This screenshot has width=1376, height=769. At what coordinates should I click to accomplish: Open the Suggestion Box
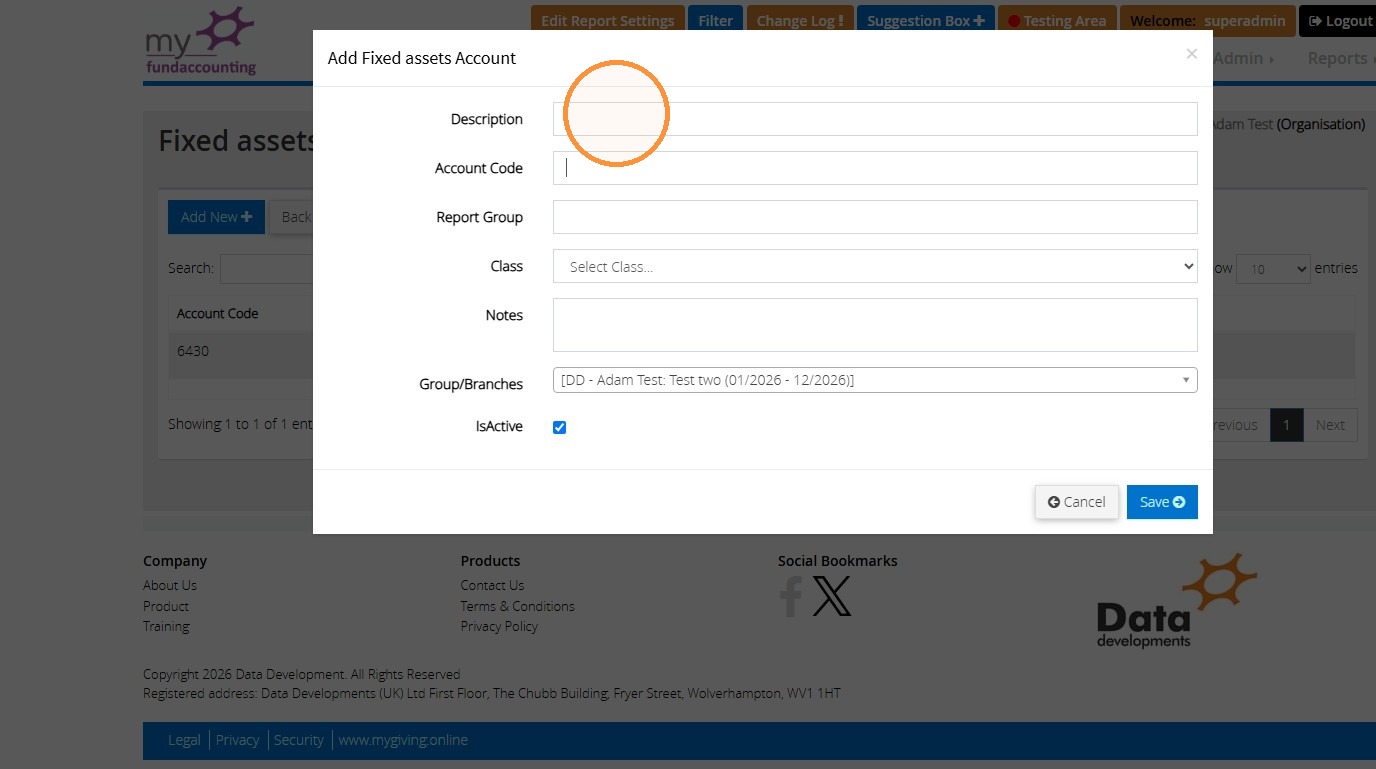(925, 20)
